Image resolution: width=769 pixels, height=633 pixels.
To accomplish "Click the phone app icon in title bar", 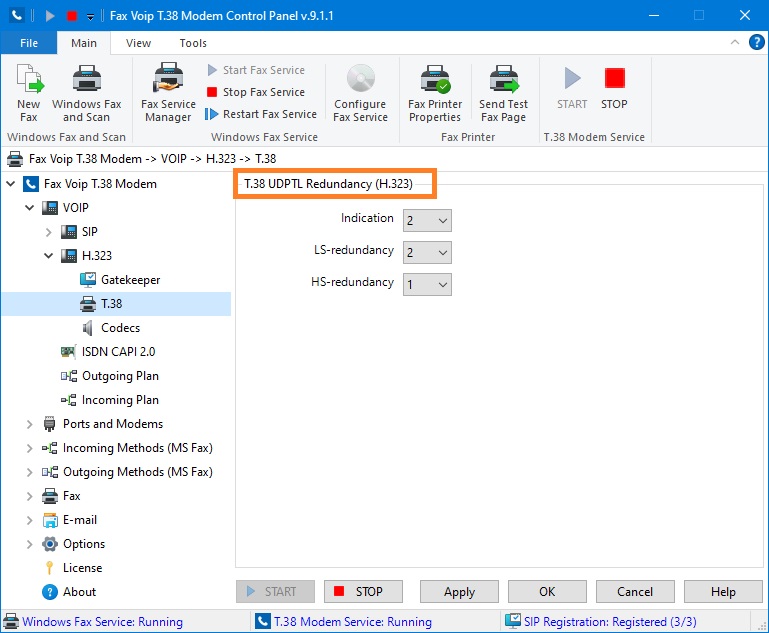I will click(16, 16).
